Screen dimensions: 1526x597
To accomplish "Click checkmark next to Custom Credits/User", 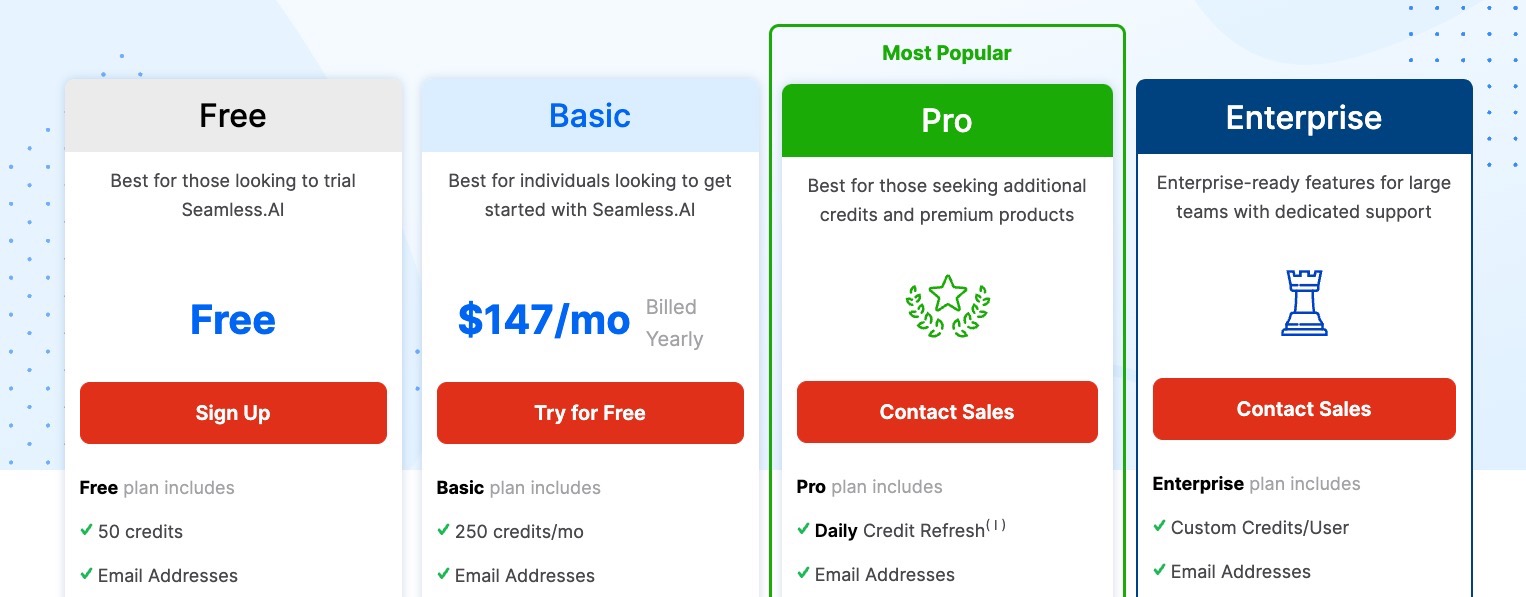I will 1159,526.
